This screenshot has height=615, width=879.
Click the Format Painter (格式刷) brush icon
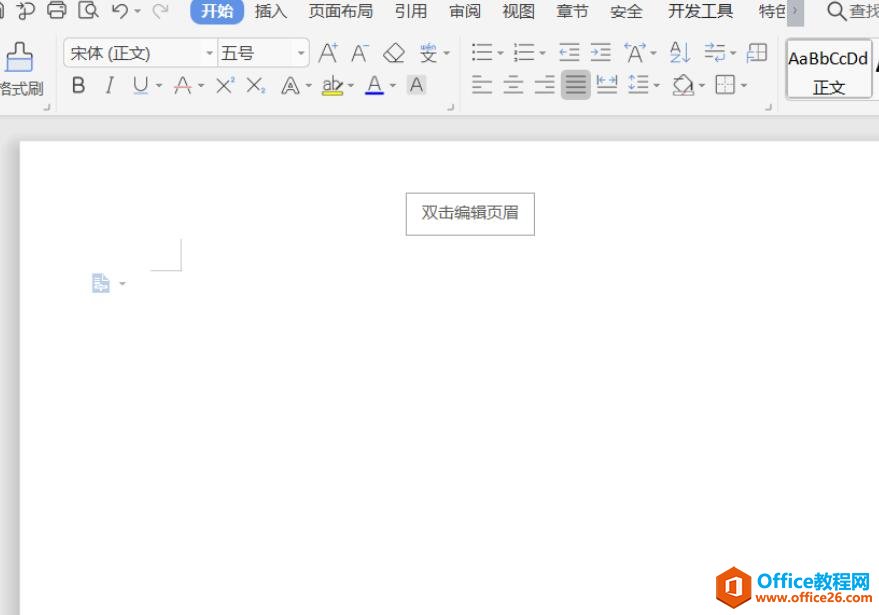tap(19, 58)
